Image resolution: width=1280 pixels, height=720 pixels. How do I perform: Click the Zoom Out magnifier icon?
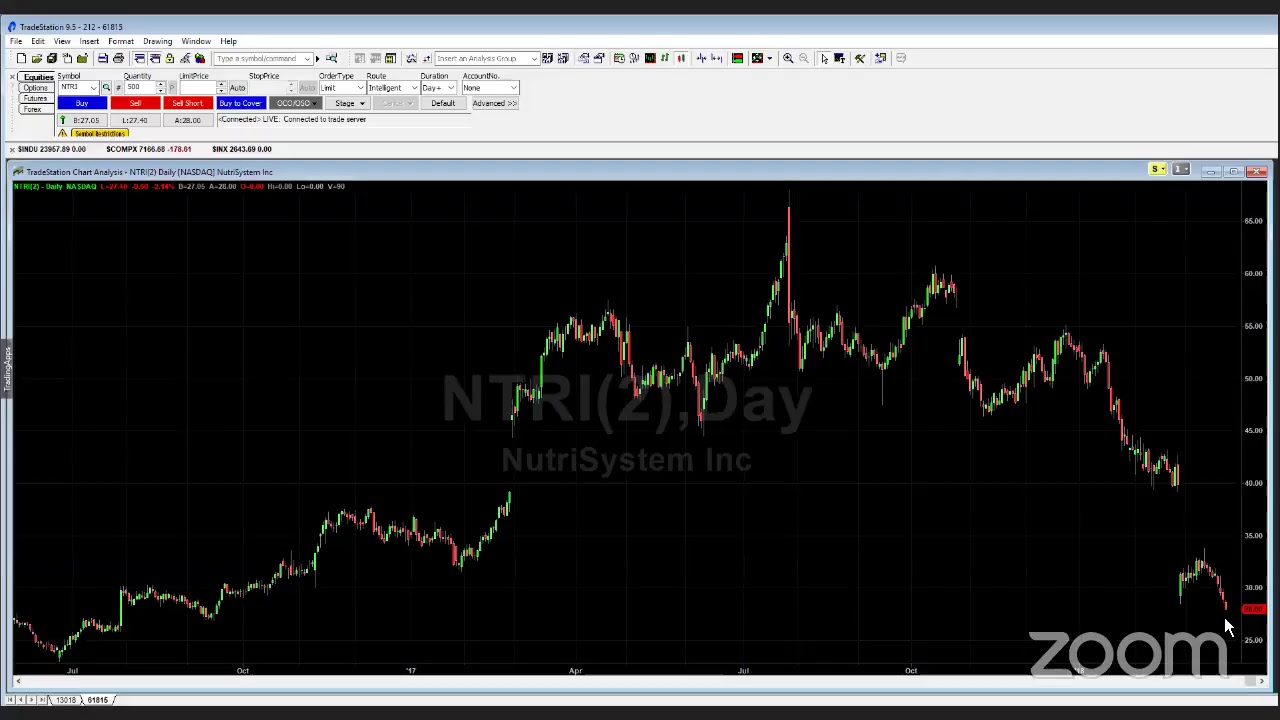click(x=804, y=58)
